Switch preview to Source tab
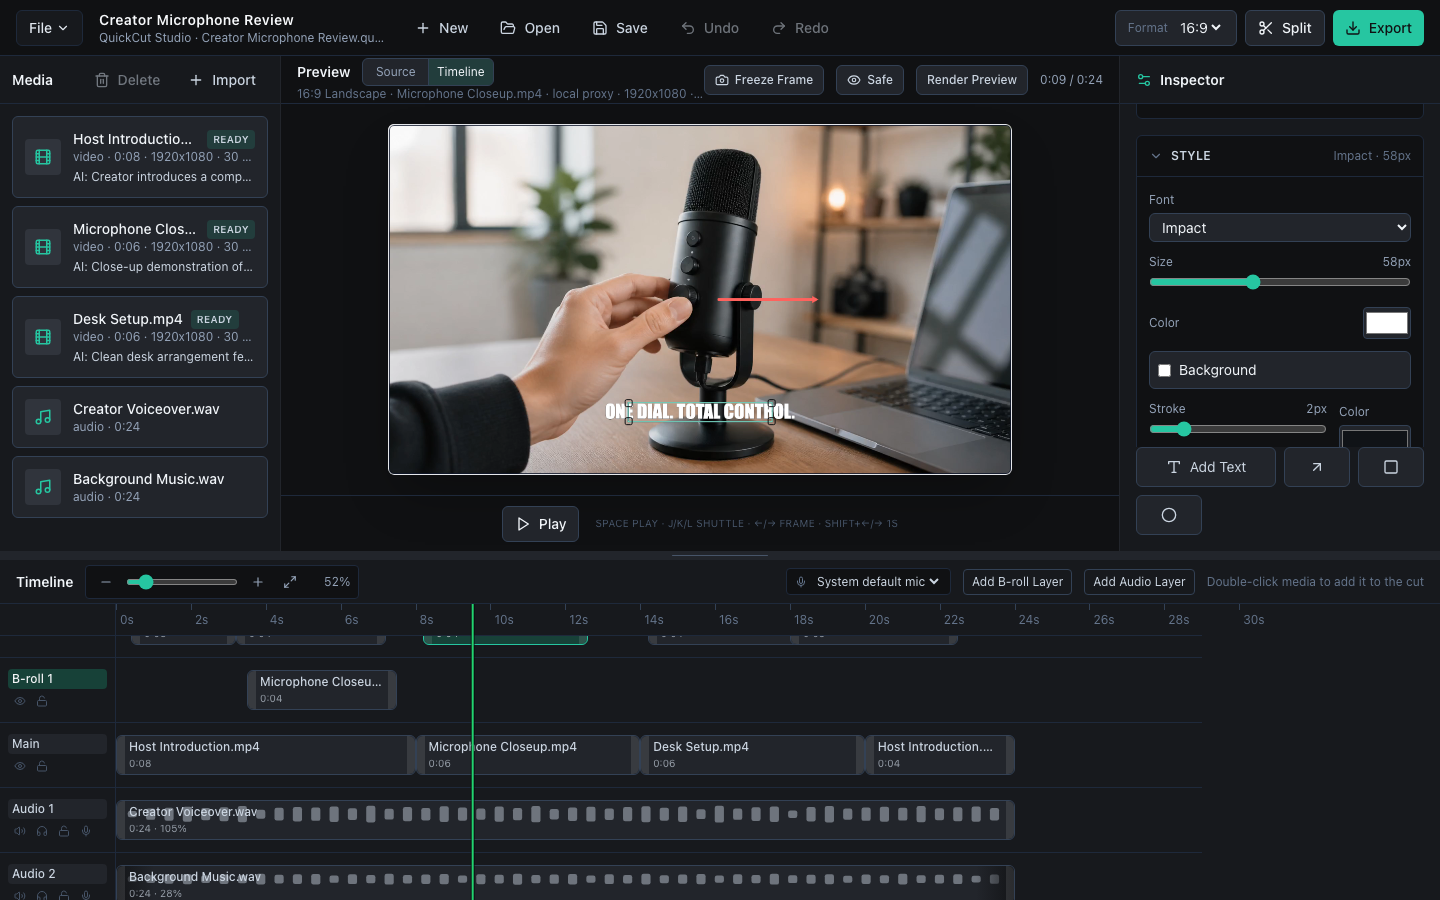Screen dimensions: 1440x900 pos(396,72)
